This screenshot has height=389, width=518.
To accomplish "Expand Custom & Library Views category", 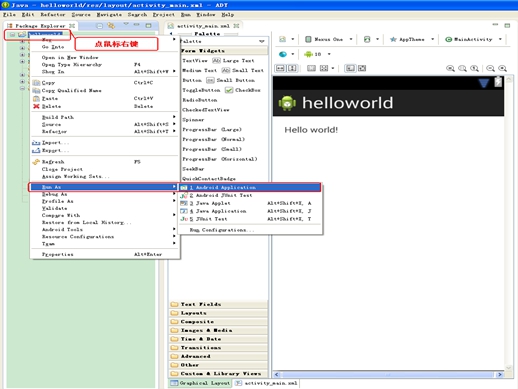I will (219, 374).
